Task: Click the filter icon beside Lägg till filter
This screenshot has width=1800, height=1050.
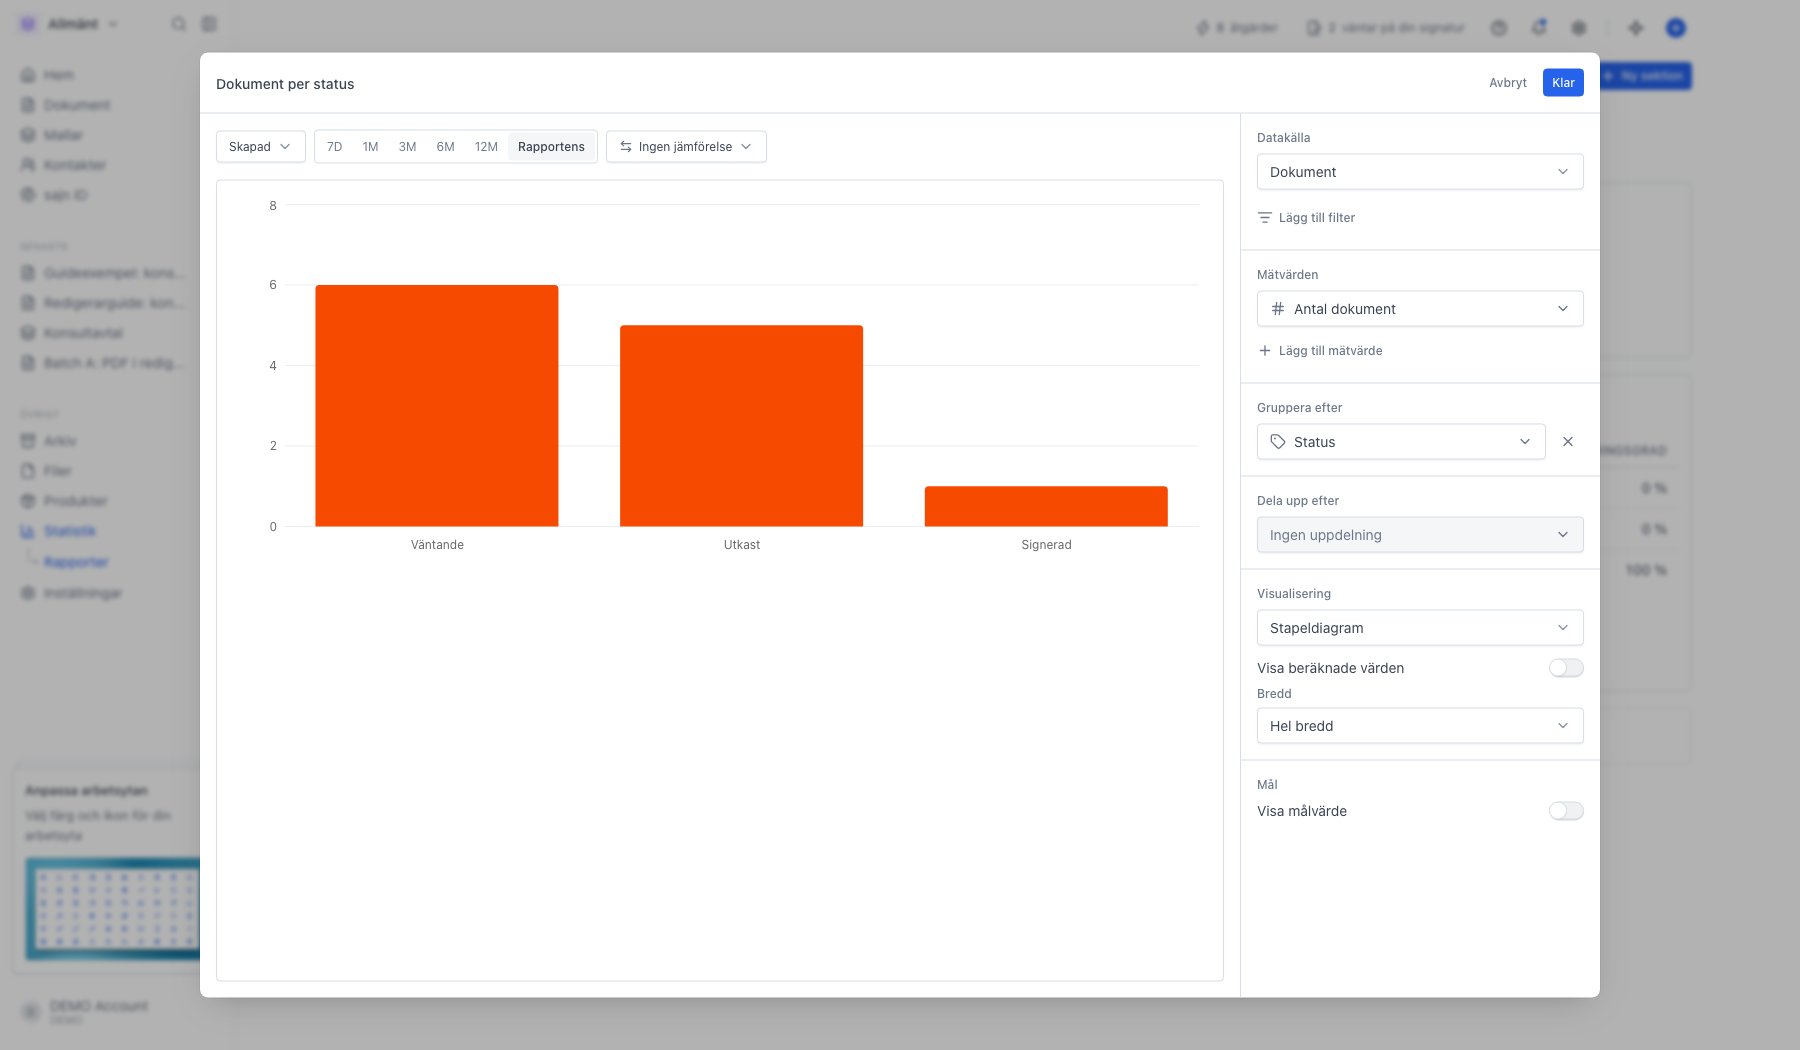Action: point(1265,218)
